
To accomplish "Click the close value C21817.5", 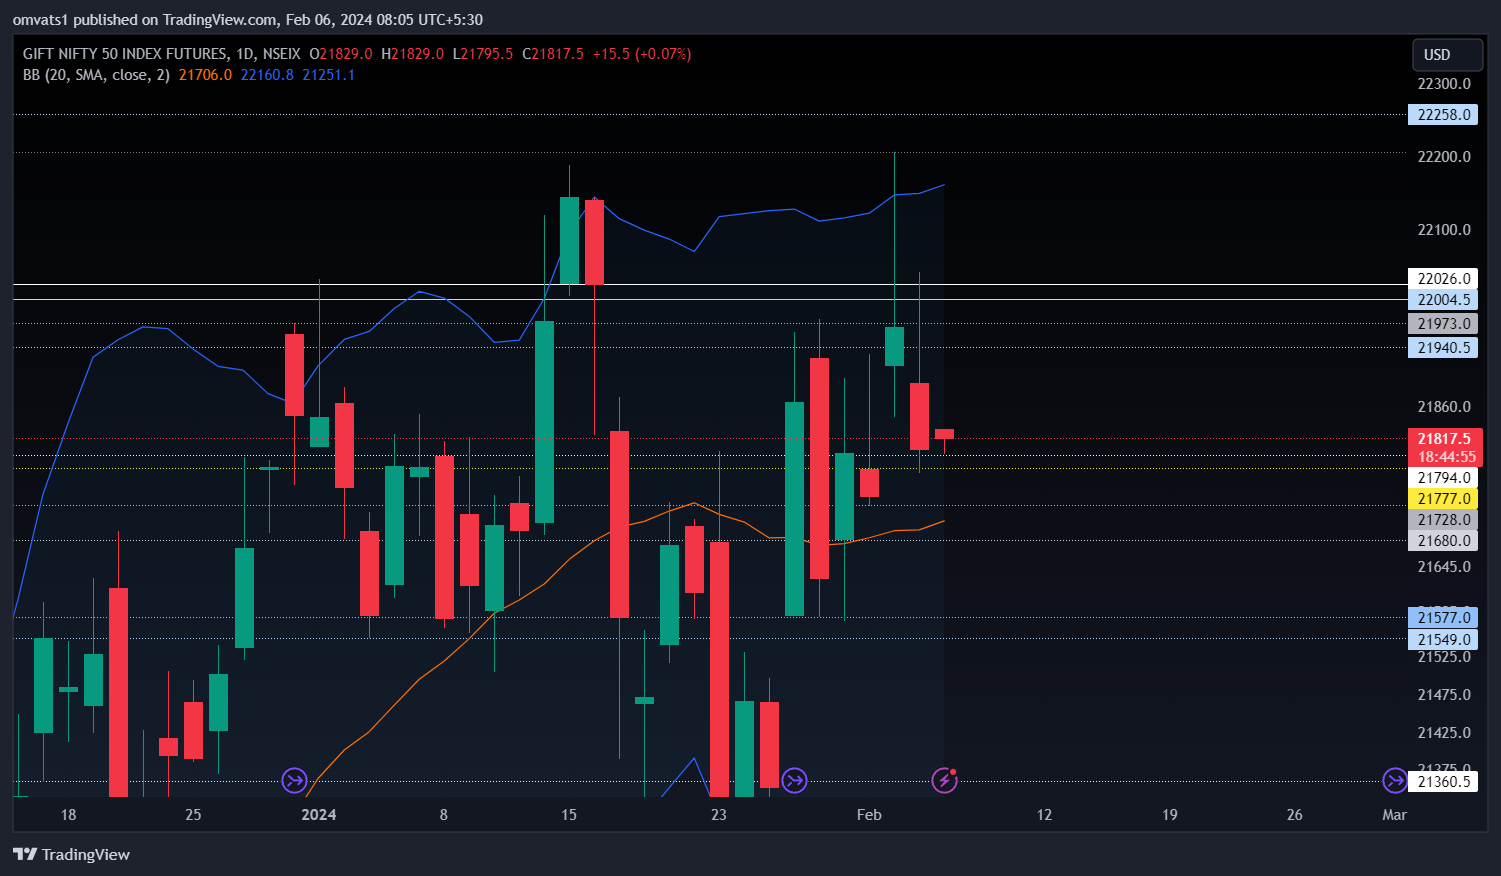I will point(552,54).
